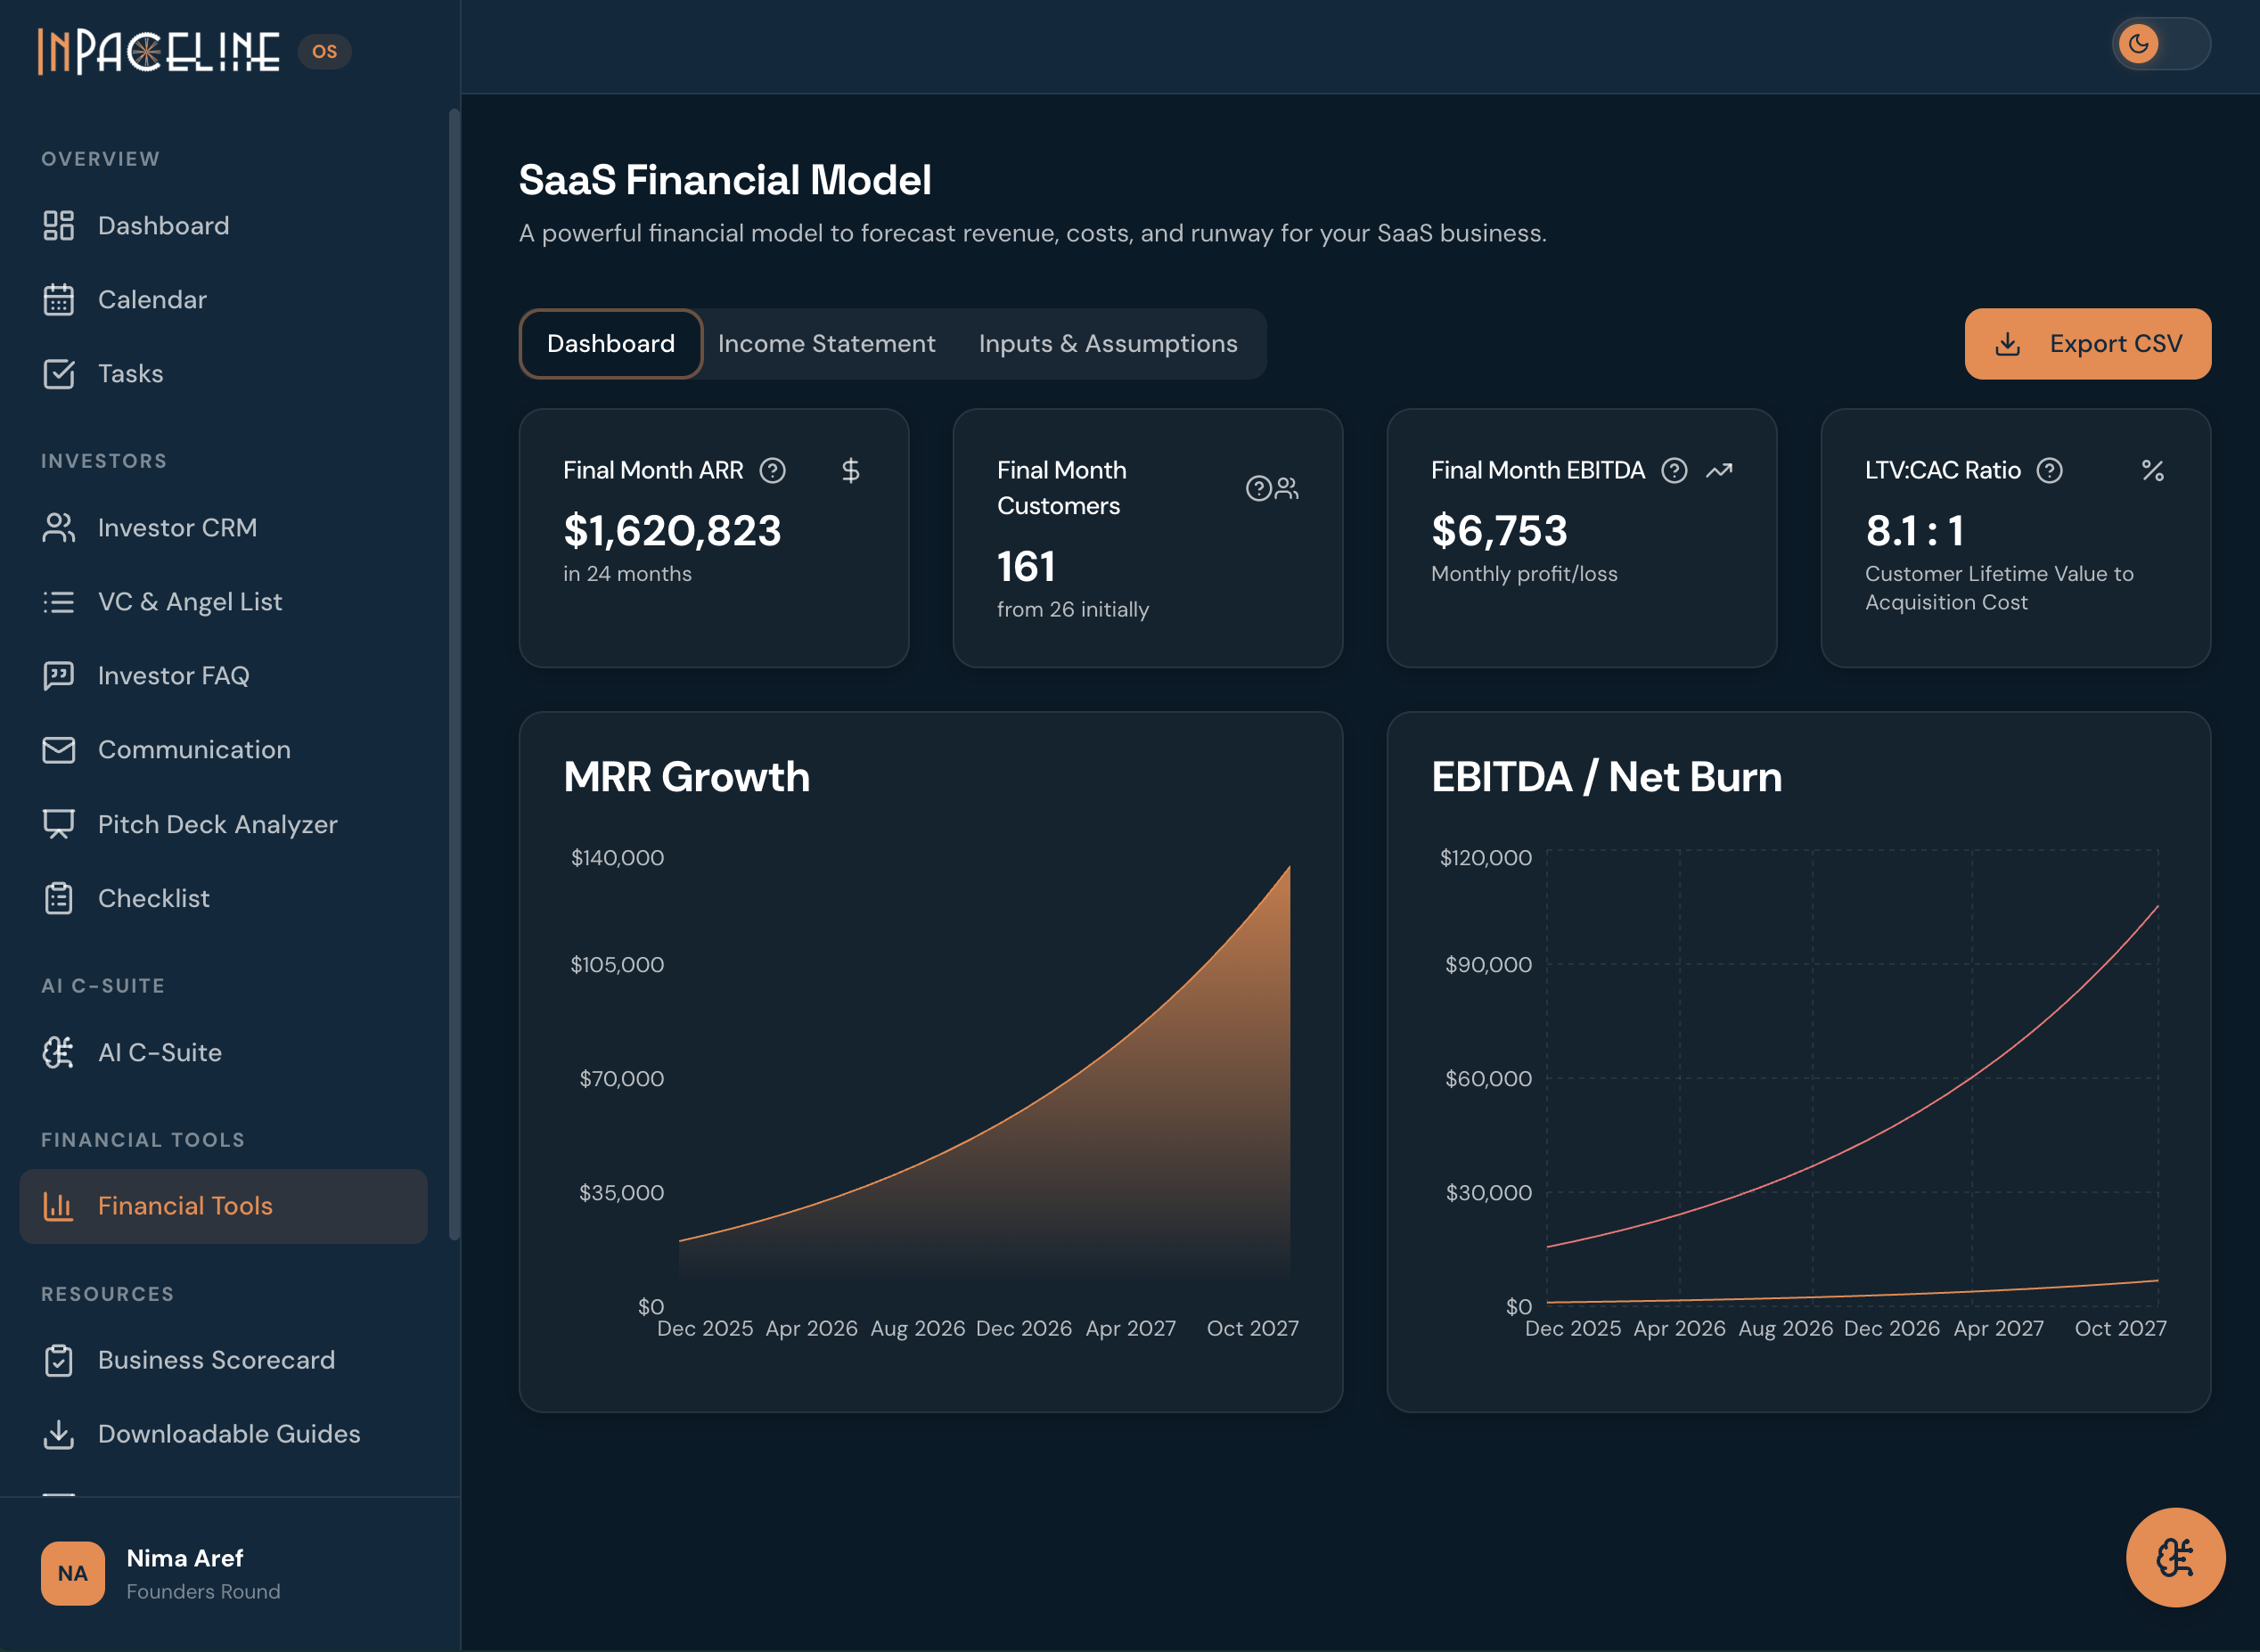Open the AI C-Suite brain icon
This screenshot has height=1652, width=2260.
59,1052
